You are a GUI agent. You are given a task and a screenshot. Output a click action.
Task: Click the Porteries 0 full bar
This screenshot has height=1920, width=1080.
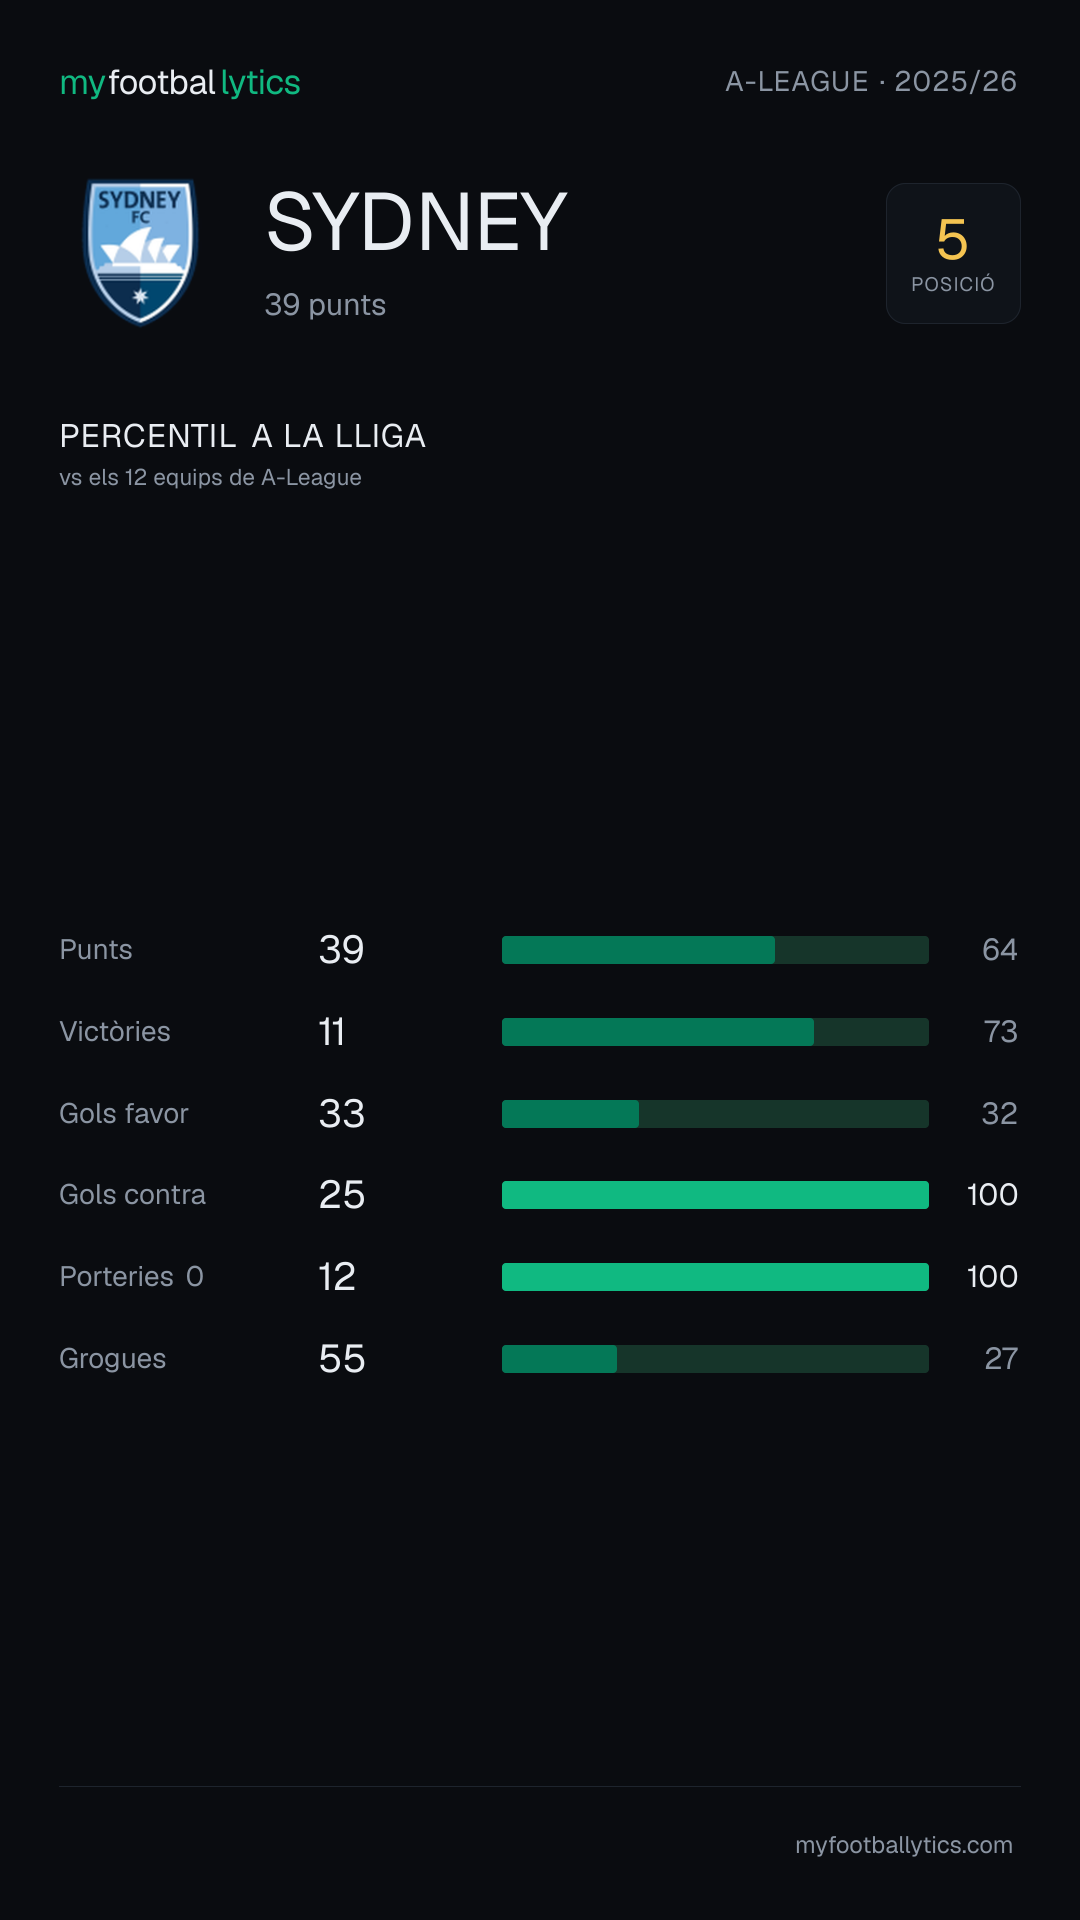(x=715, y=1277)
